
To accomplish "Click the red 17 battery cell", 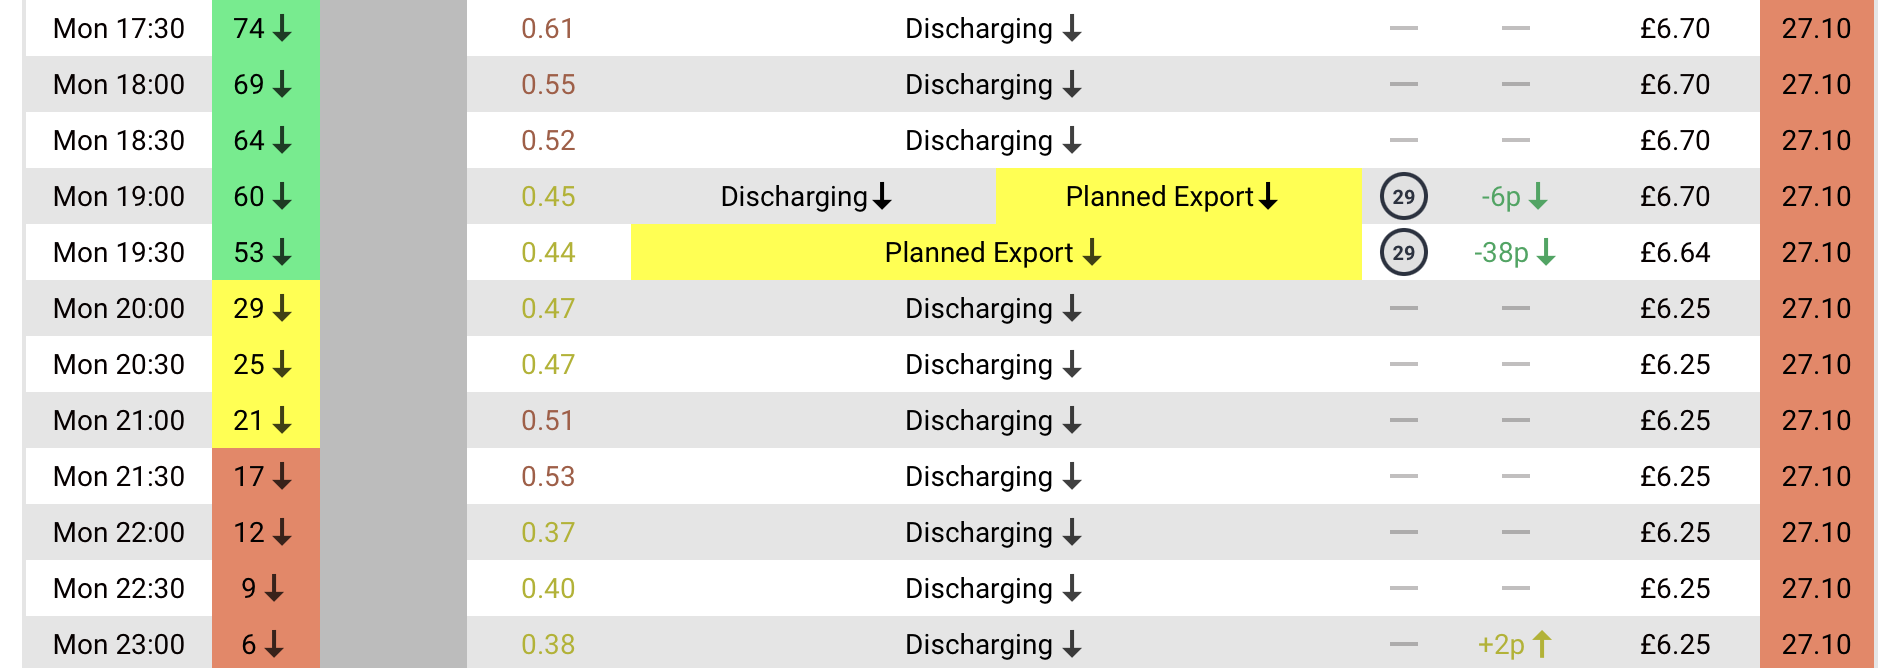I will [266, 476].
